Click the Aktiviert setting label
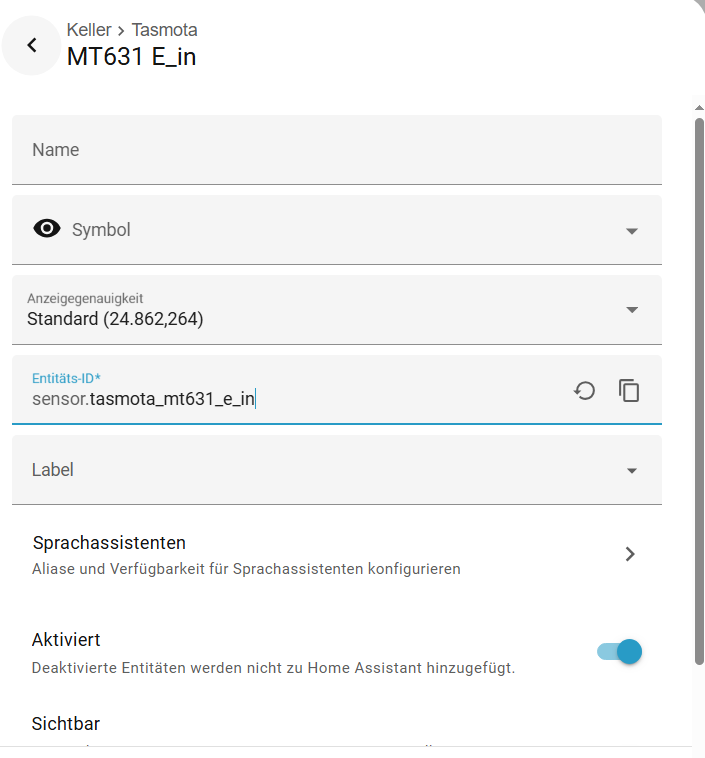Viewport: 705px width, 758px height. (x=66, y=640)
